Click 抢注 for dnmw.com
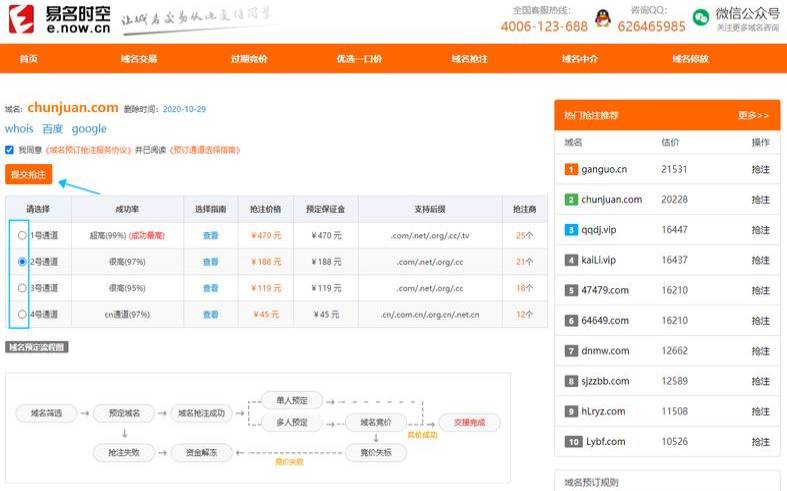 [760, 351]
